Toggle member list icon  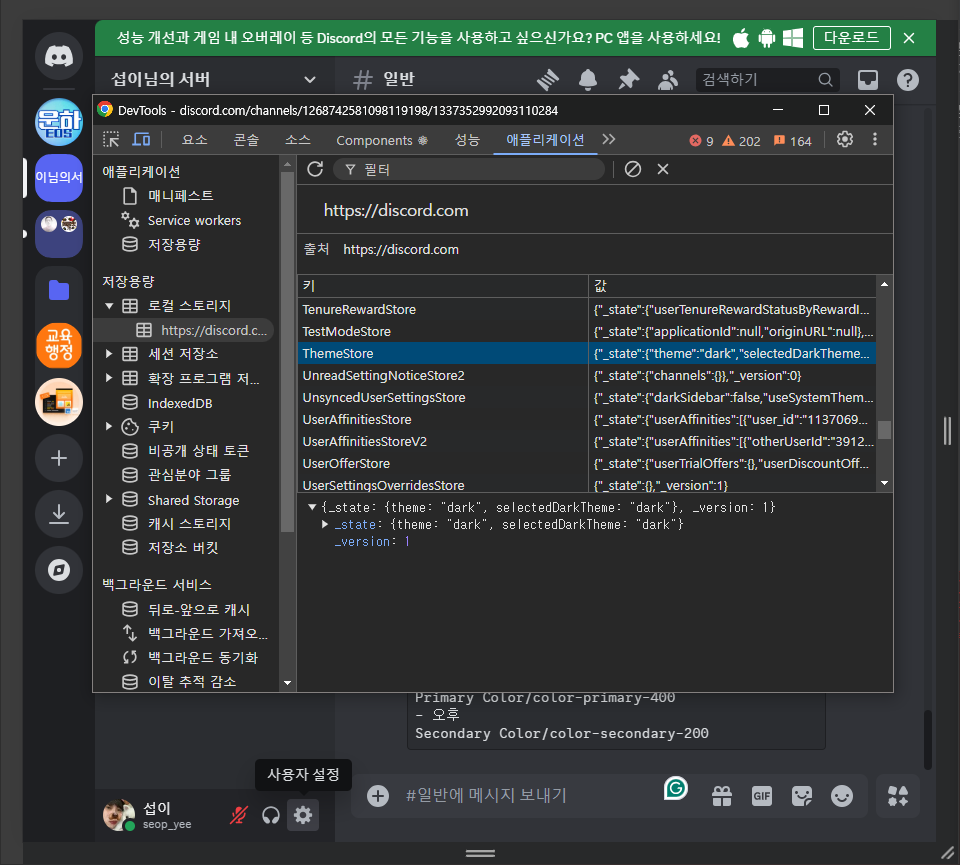coord(668,80)
